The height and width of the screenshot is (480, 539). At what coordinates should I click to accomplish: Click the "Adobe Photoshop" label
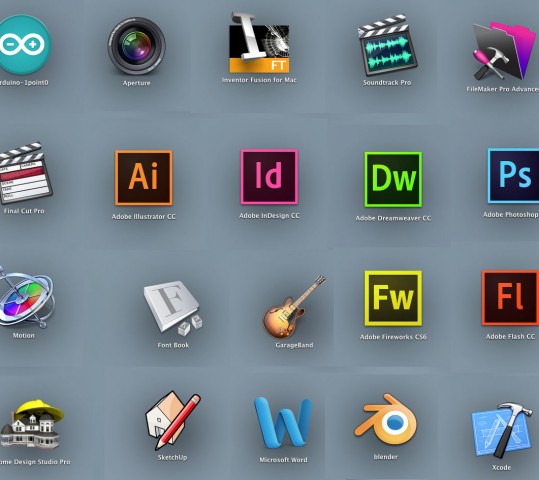(x=511, y=215)
